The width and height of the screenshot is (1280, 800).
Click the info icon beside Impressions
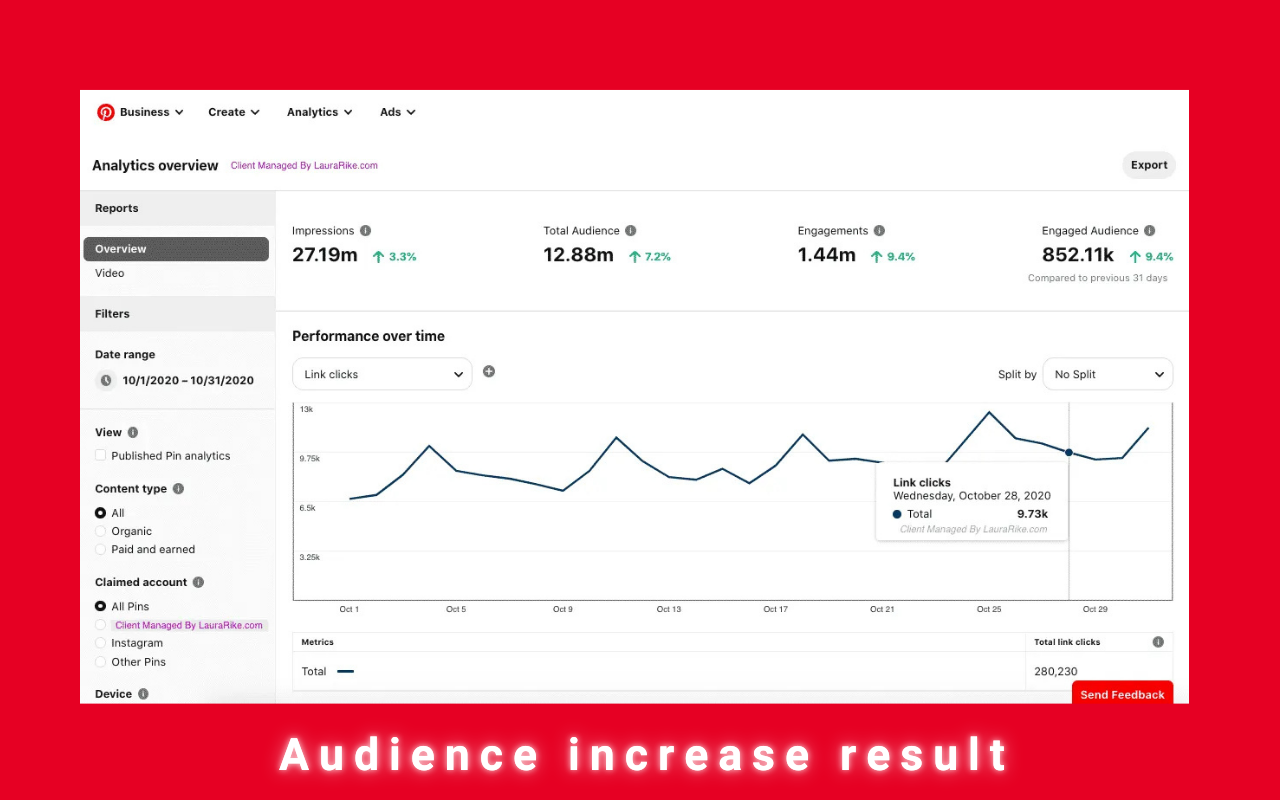click(365, 231)
